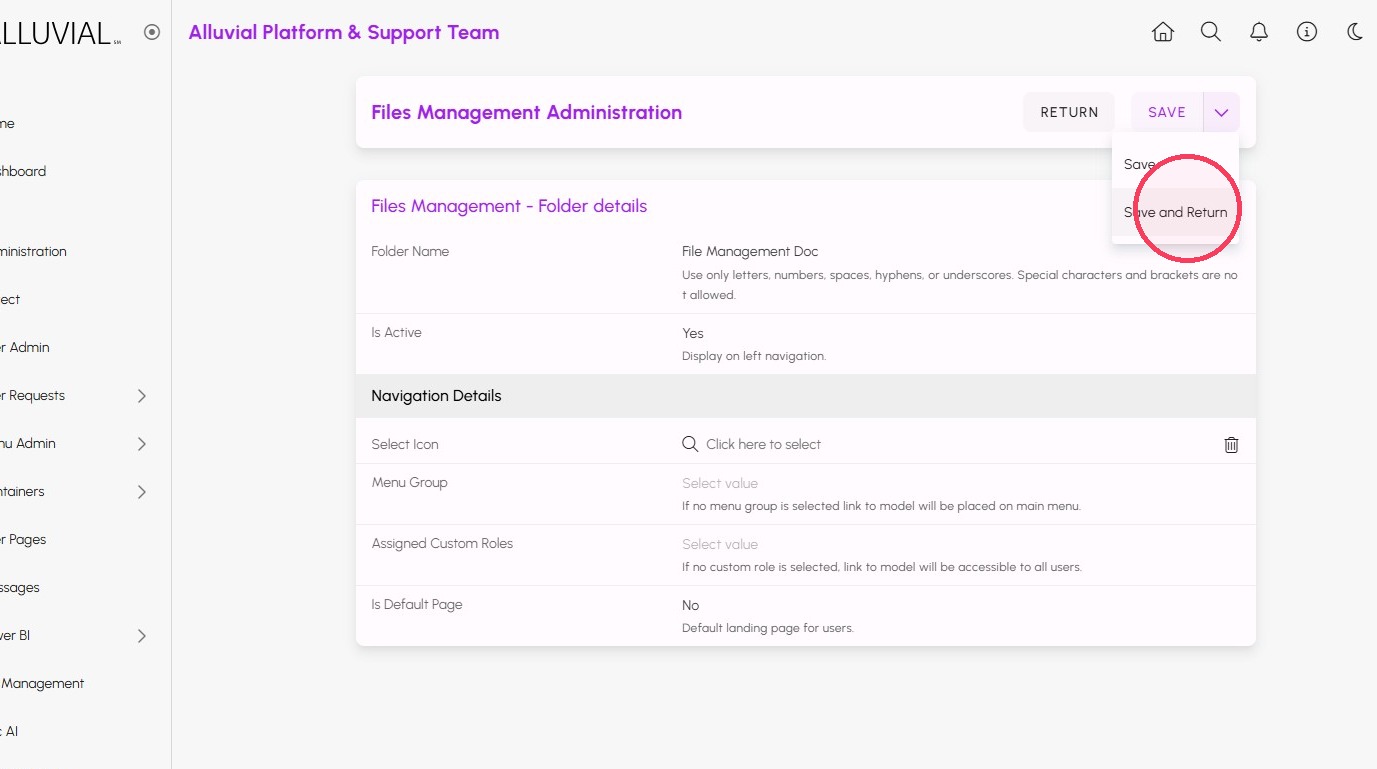This screenshot has width=1377, height=769.
Task: Open the Save options dropdown arrow
Action: tap(1222, 113)
